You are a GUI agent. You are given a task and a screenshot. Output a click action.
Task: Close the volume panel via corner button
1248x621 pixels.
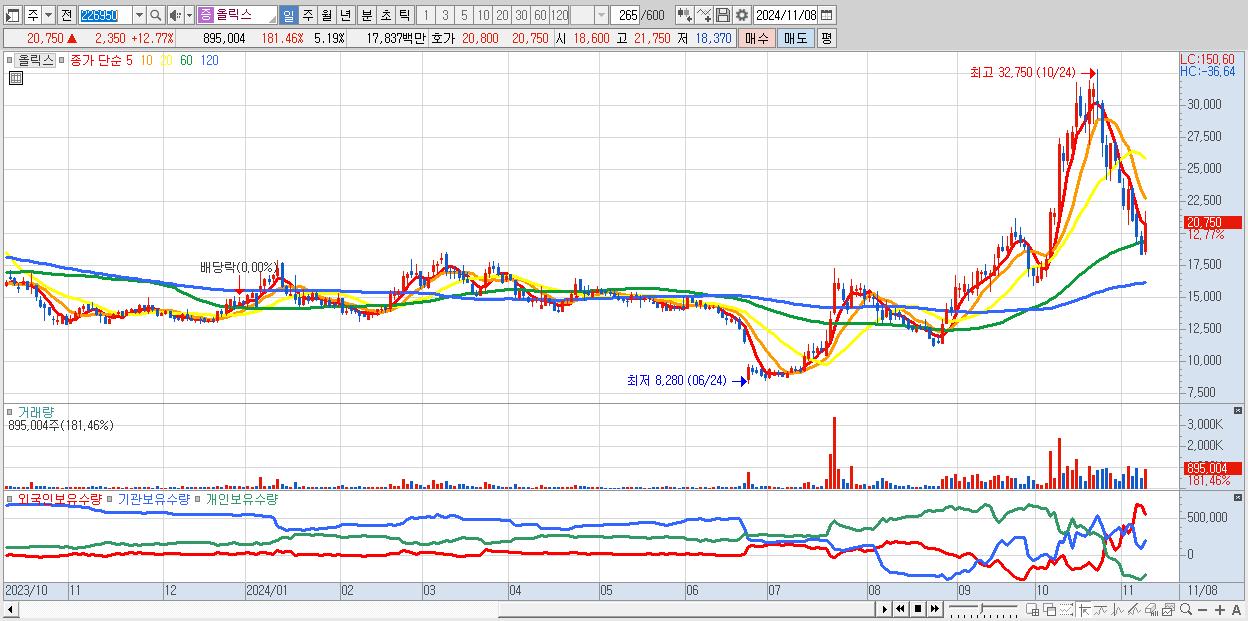[x=1240, y=410]
